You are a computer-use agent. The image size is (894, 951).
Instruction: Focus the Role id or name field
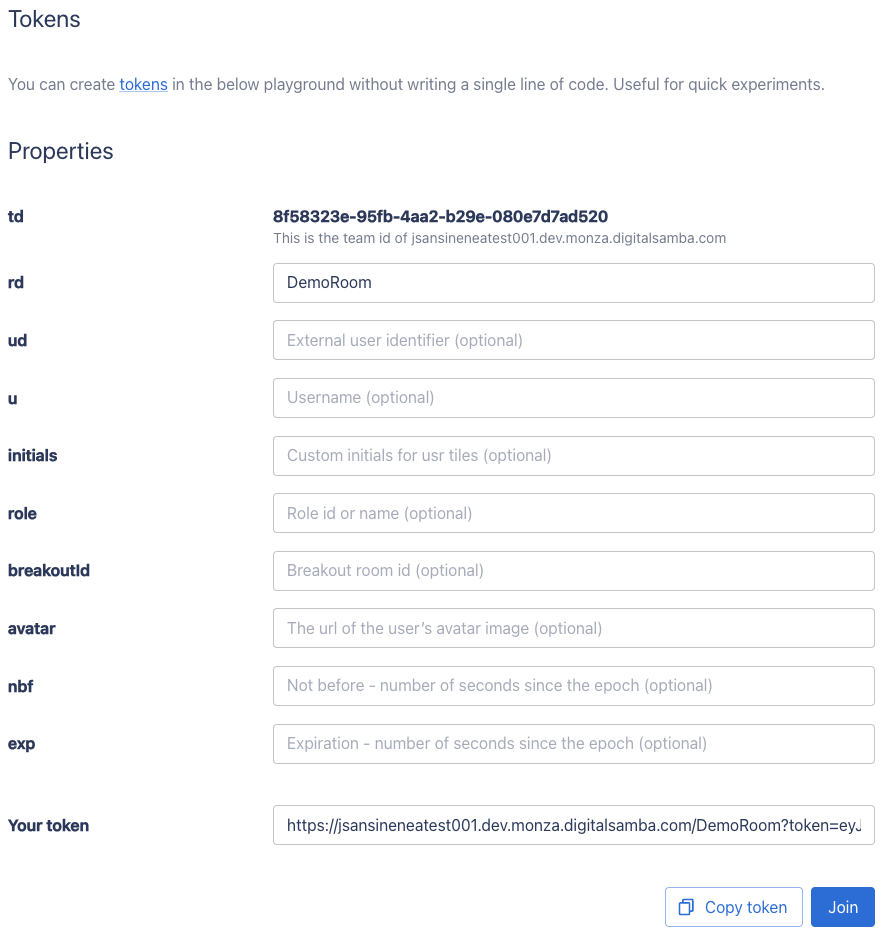tap(573, 513)
